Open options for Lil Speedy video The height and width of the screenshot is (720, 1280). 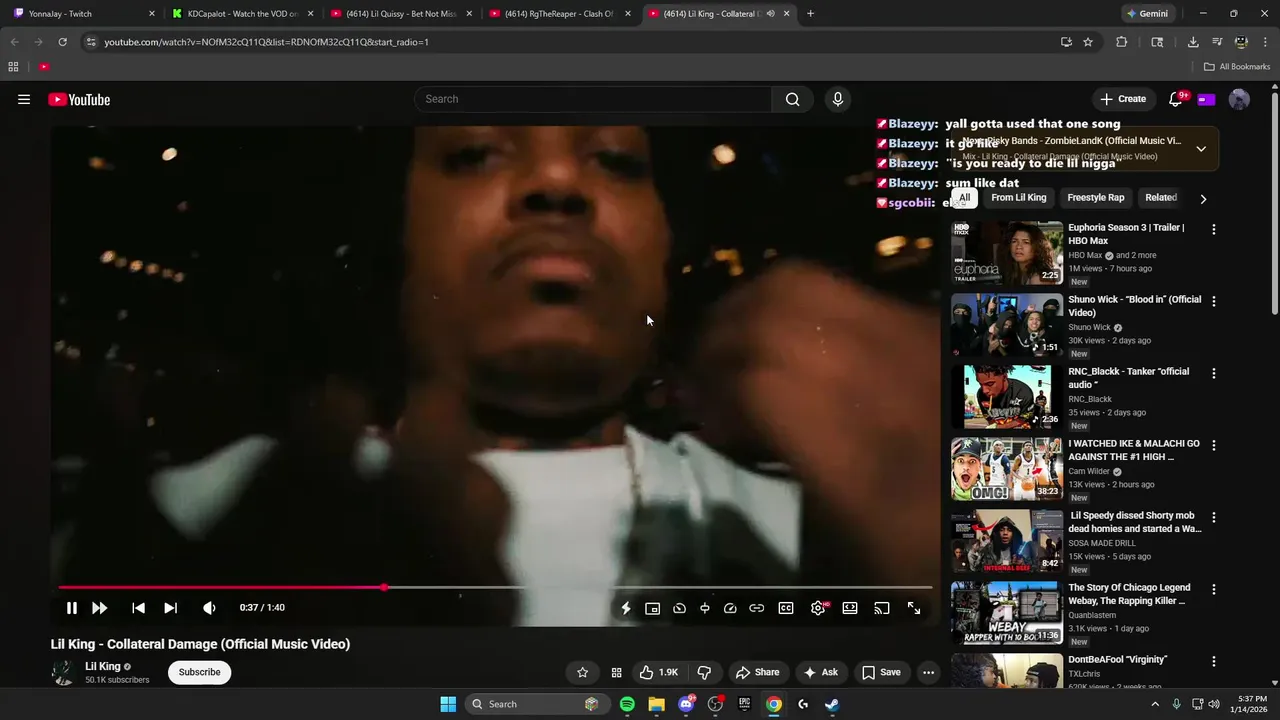tap(1214, 517)
